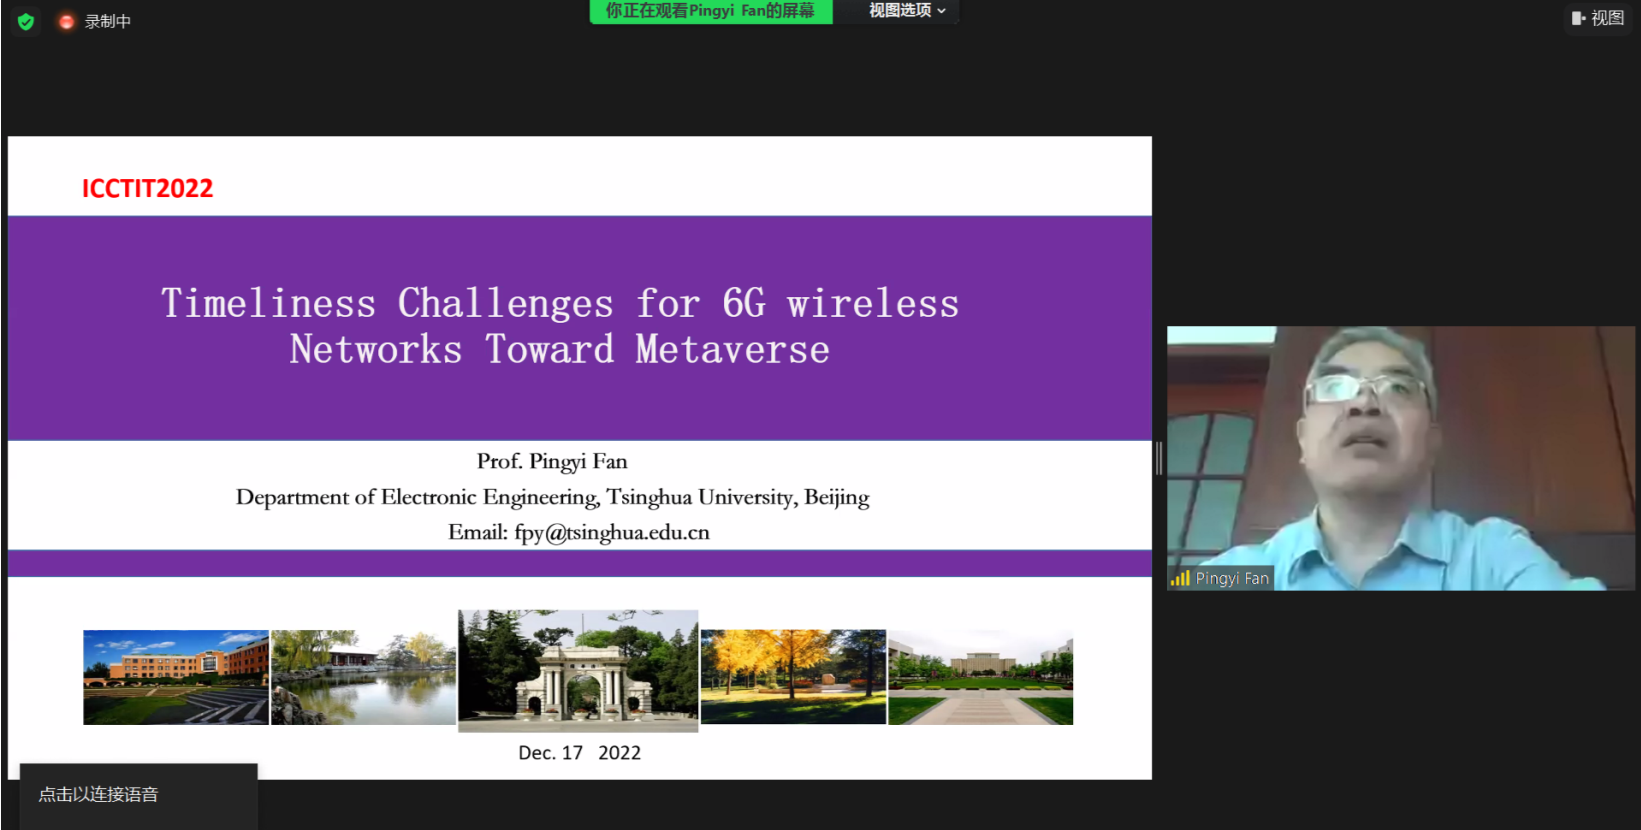Click the 'Dec. 17 2022' date text
Image resolution: width=1641 pixels, height=830 pixels.
point(579,753)
